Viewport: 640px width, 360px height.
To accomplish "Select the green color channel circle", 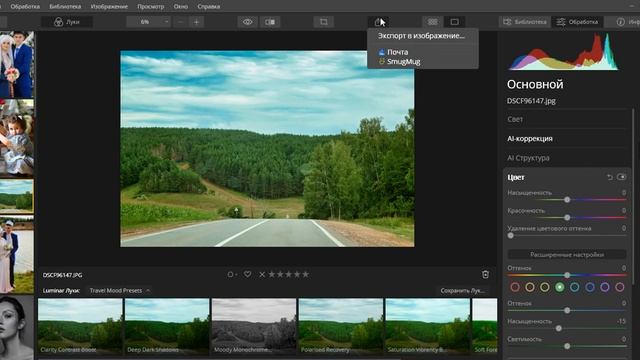I will [560, 287].
